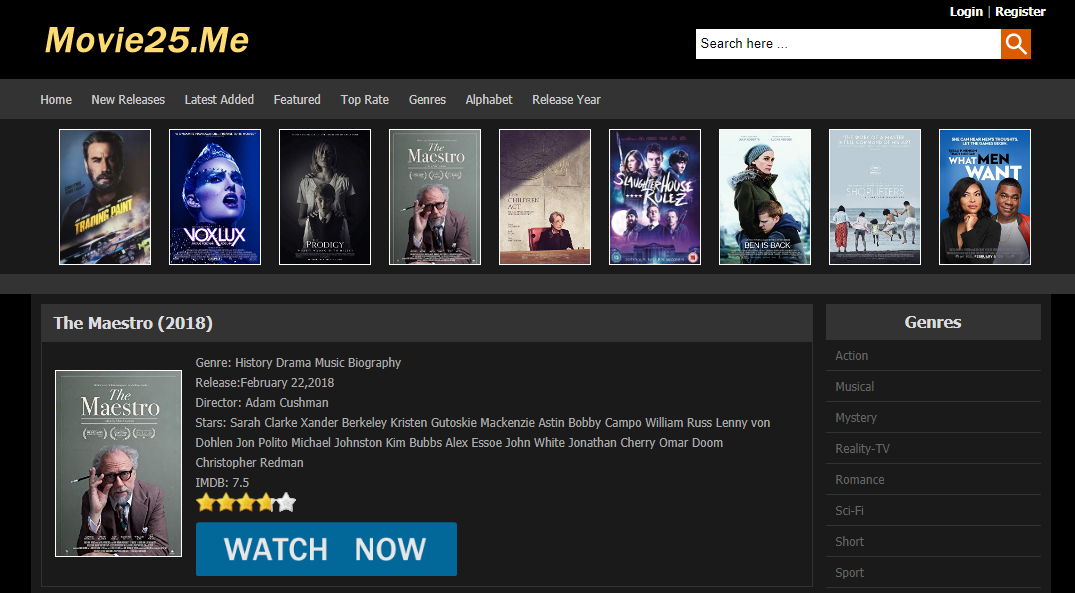Select the Trading Paint poster thumbnail
Image resolution: width=1075 pixels, height=593 pixels.
pos(105,197)
